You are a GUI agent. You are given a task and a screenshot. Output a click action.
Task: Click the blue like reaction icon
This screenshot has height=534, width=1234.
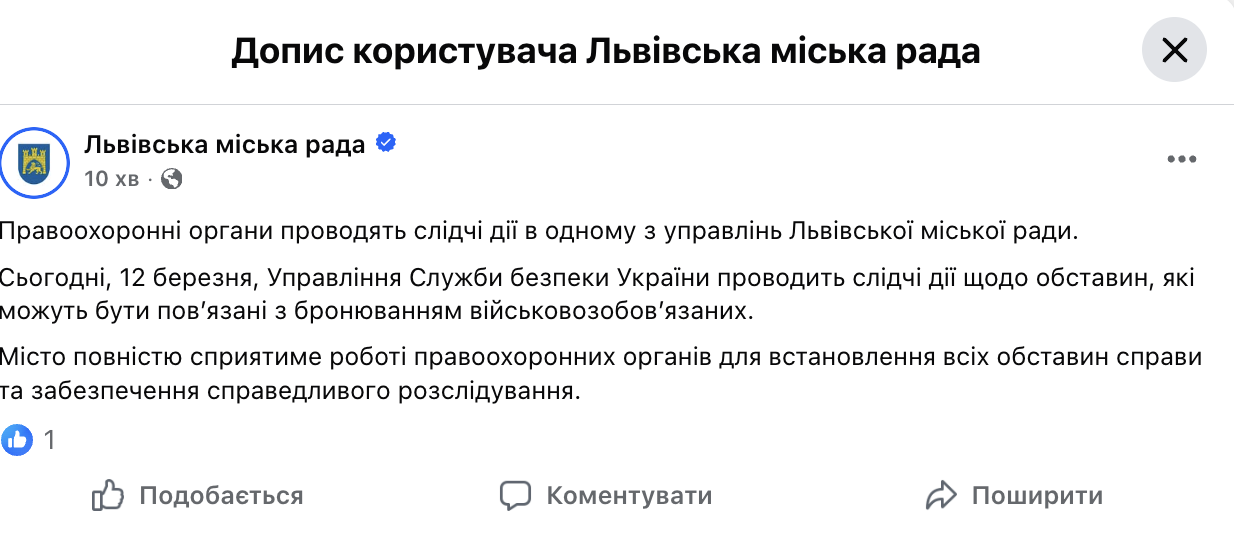click(x=17, y=438)
